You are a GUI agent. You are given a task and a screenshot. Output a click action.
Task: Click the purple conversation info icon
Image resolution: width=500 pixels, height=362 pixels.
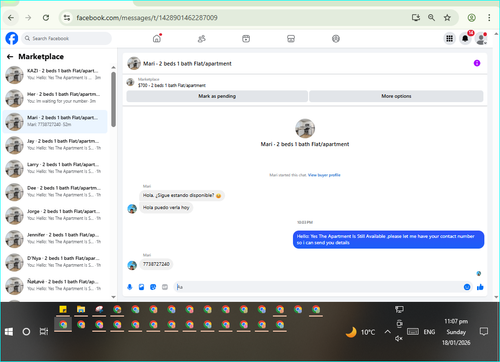click(x=477, y=63)
